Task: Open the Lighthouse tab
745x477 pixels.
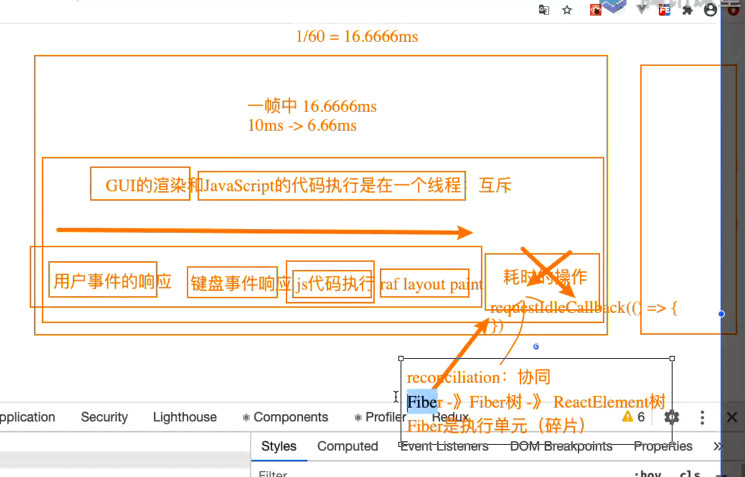Action: tap(185, 417)
